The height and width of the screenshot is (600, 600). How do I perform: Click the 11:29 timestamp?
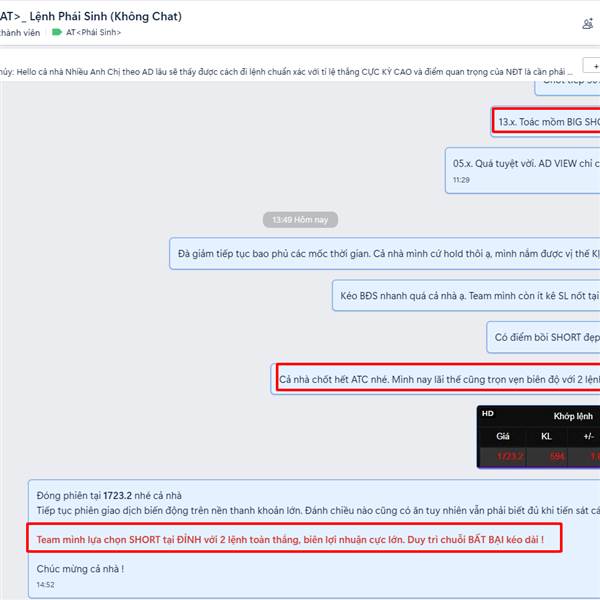click(461, 180)
